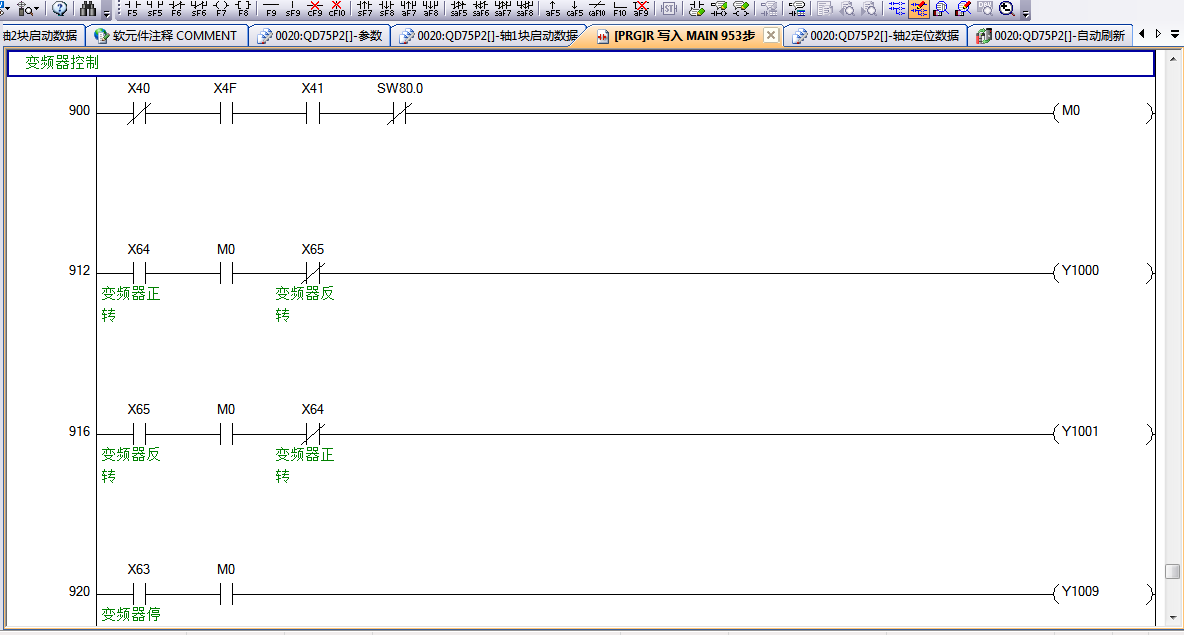
Task: Expand the toolbar options arrow after binoculars
Action: point(107,10)
